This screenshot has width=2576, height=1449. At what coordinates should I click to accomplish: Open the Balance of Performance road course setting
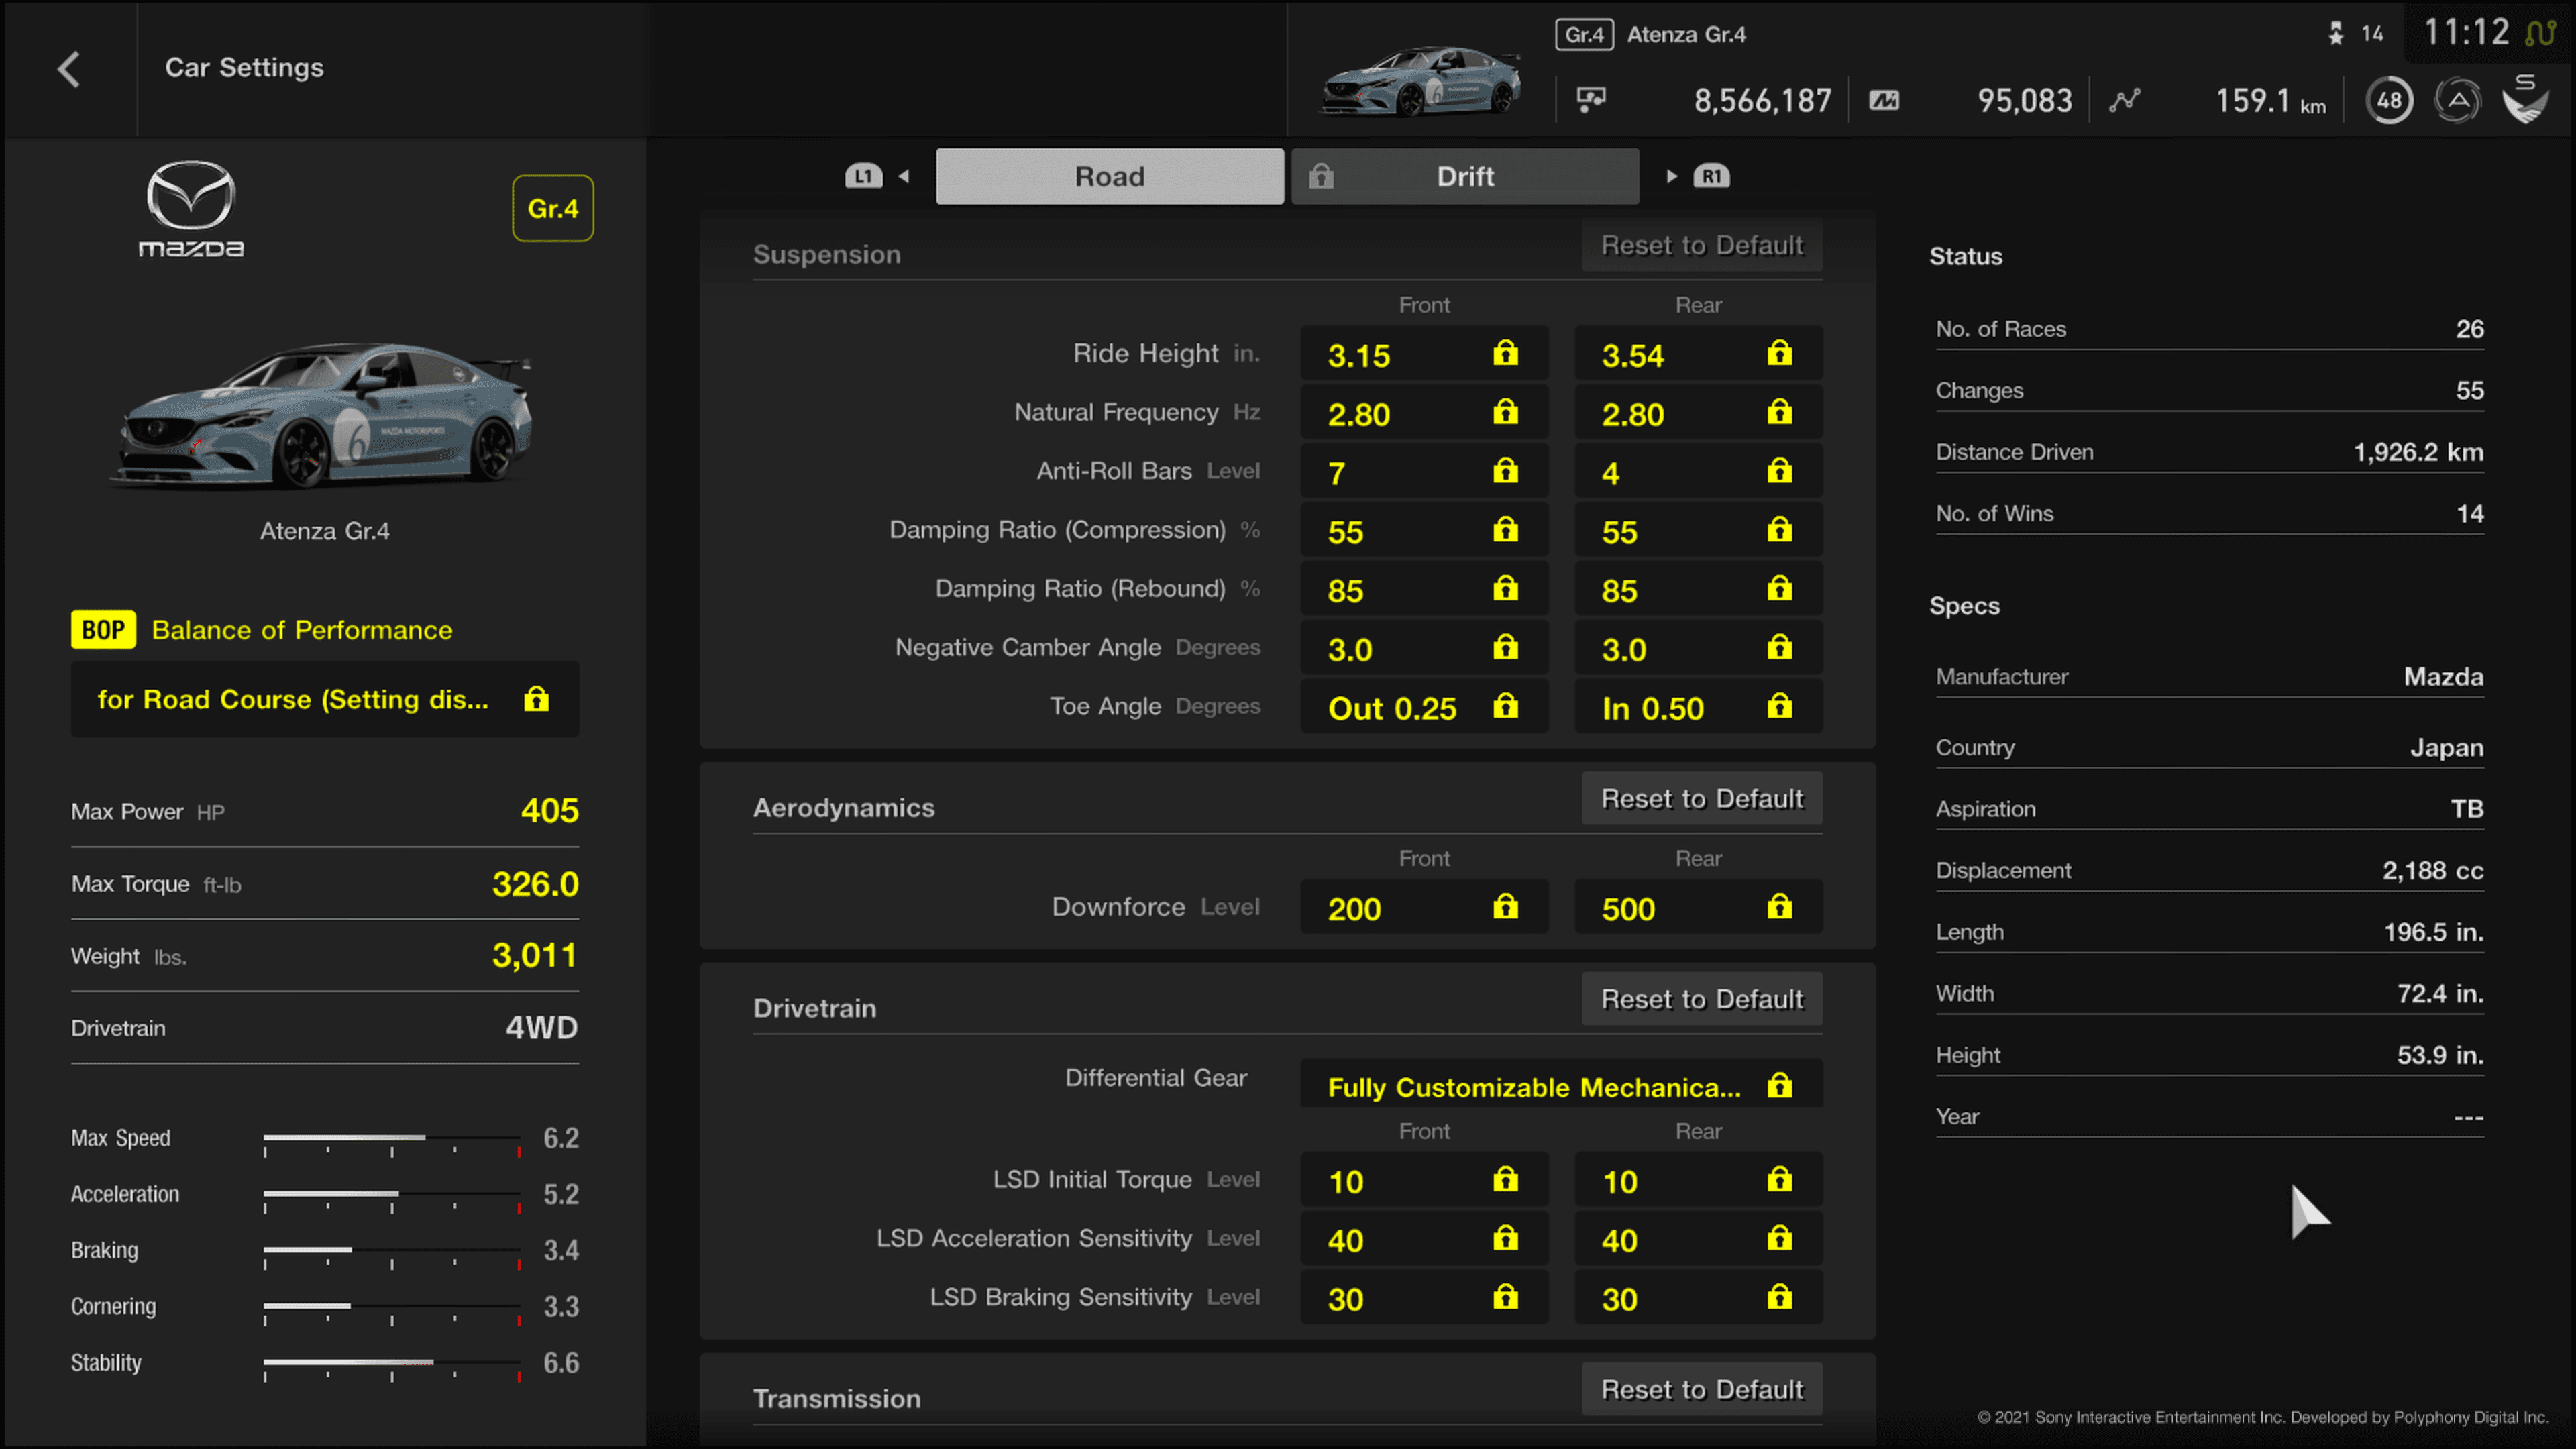(325, 699)
